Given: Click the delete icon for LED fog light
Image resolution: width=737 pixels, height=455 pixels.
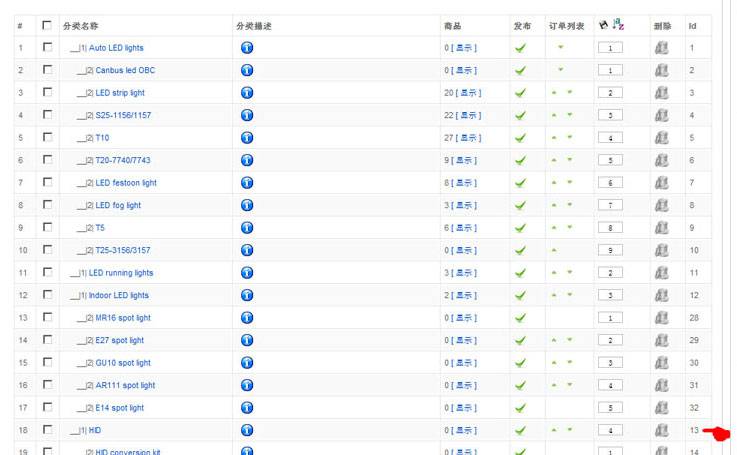Looking at the screenshot, I should (x=661, y=205).
